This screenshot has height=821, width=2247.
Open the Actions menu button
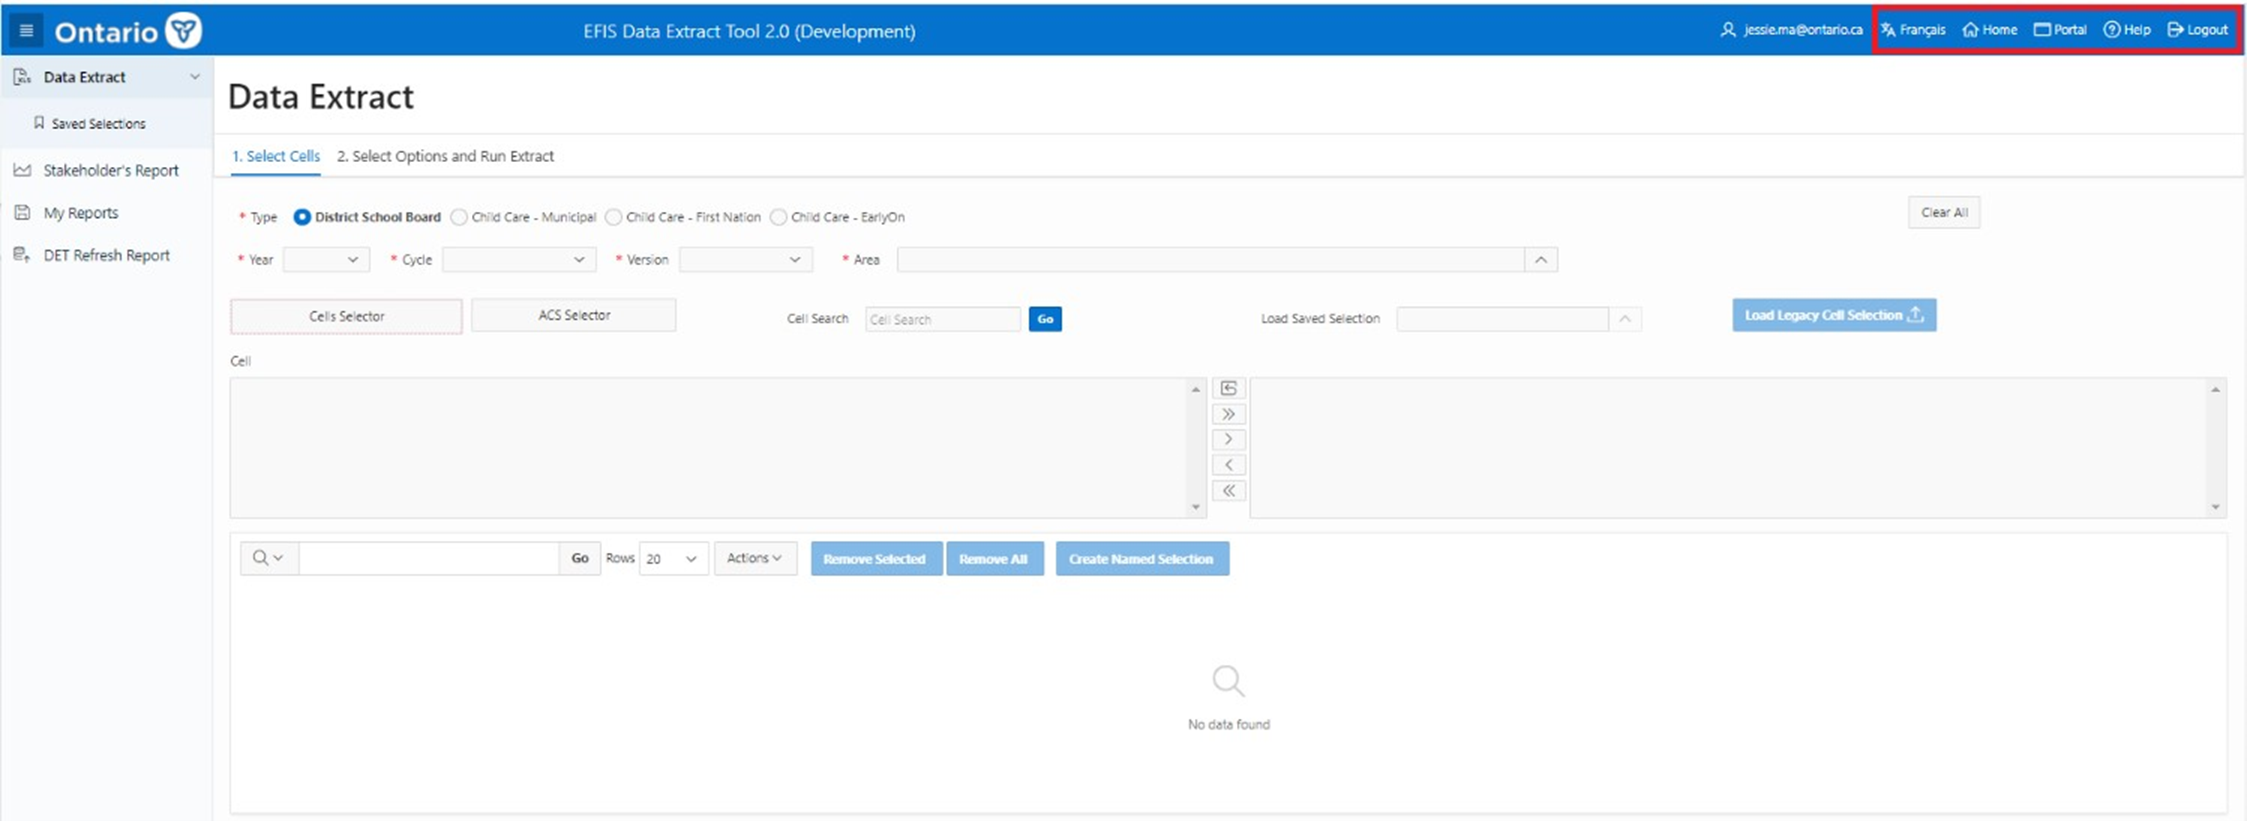[754, 559]
